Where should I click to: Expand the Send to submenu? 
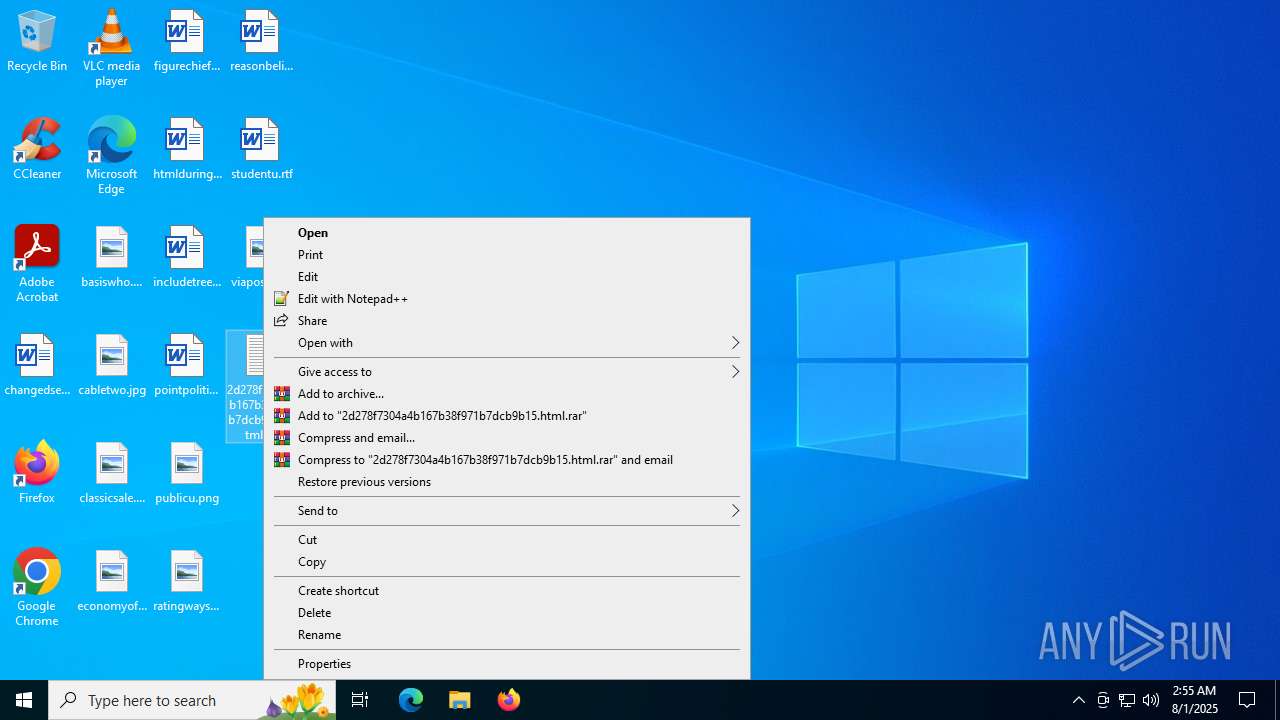coord(507,511)
